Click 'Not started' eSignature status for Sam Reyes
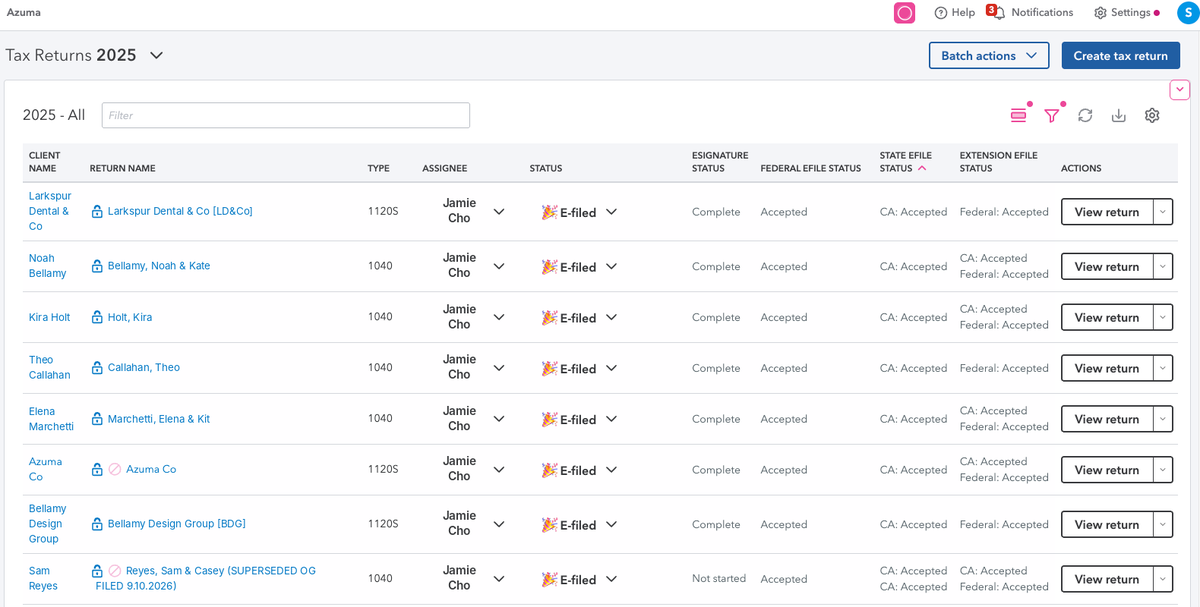 (719, 579)
